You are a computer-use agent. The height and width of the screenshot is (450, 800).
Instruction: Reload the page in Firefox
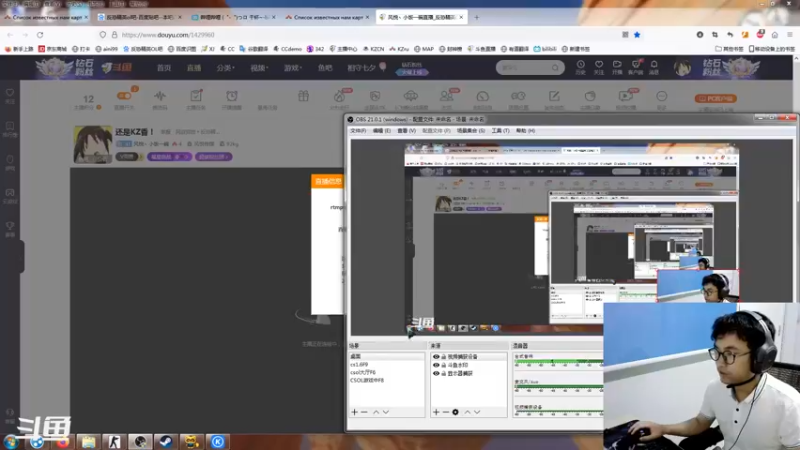click(40, 35)
